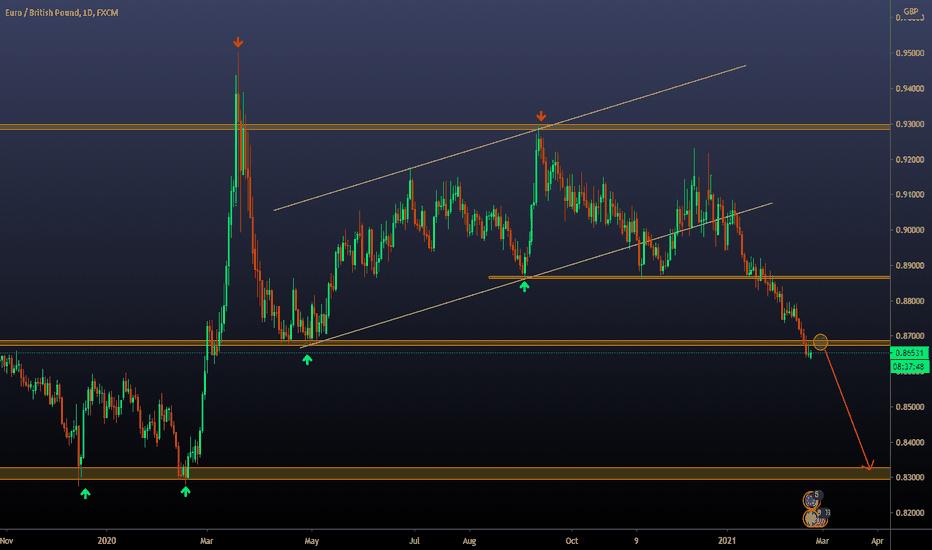This screenshot has width=932, height=550.
Task: Click the 0.83000 price axis label
Action: 910,477
